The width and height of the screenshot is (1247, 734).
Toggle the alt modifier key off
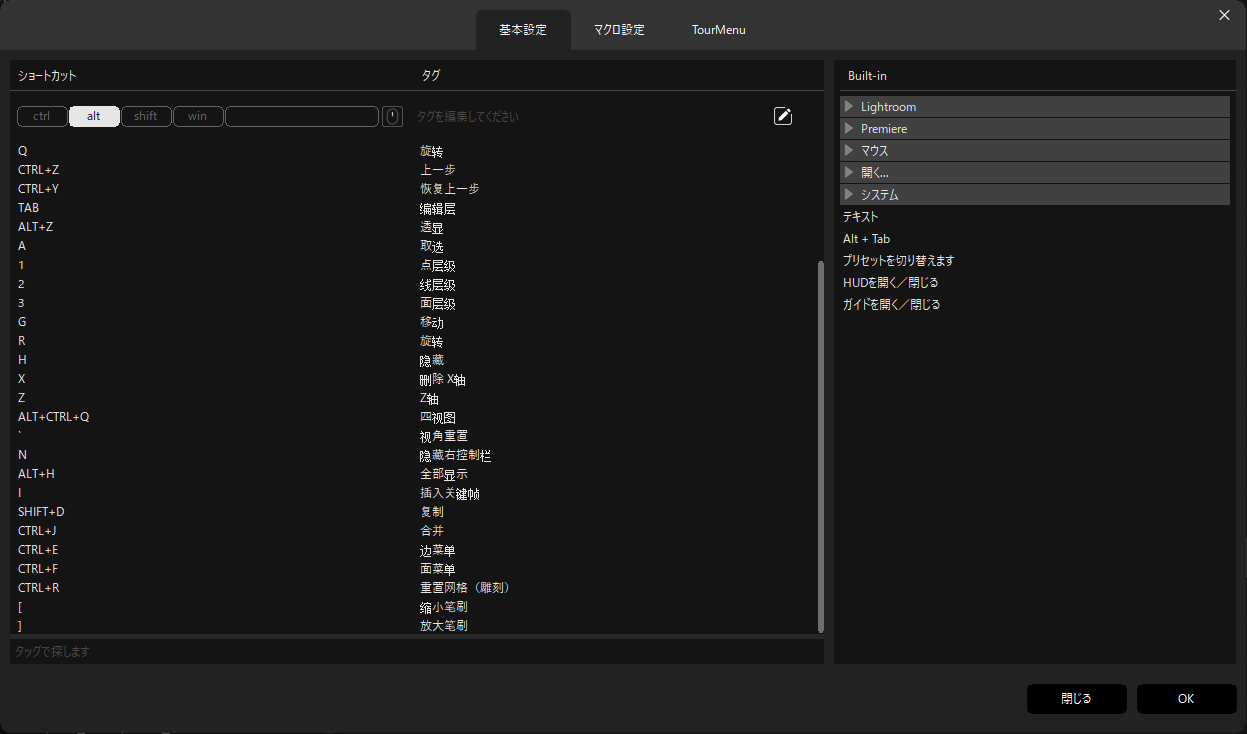[x=94, y=117]
